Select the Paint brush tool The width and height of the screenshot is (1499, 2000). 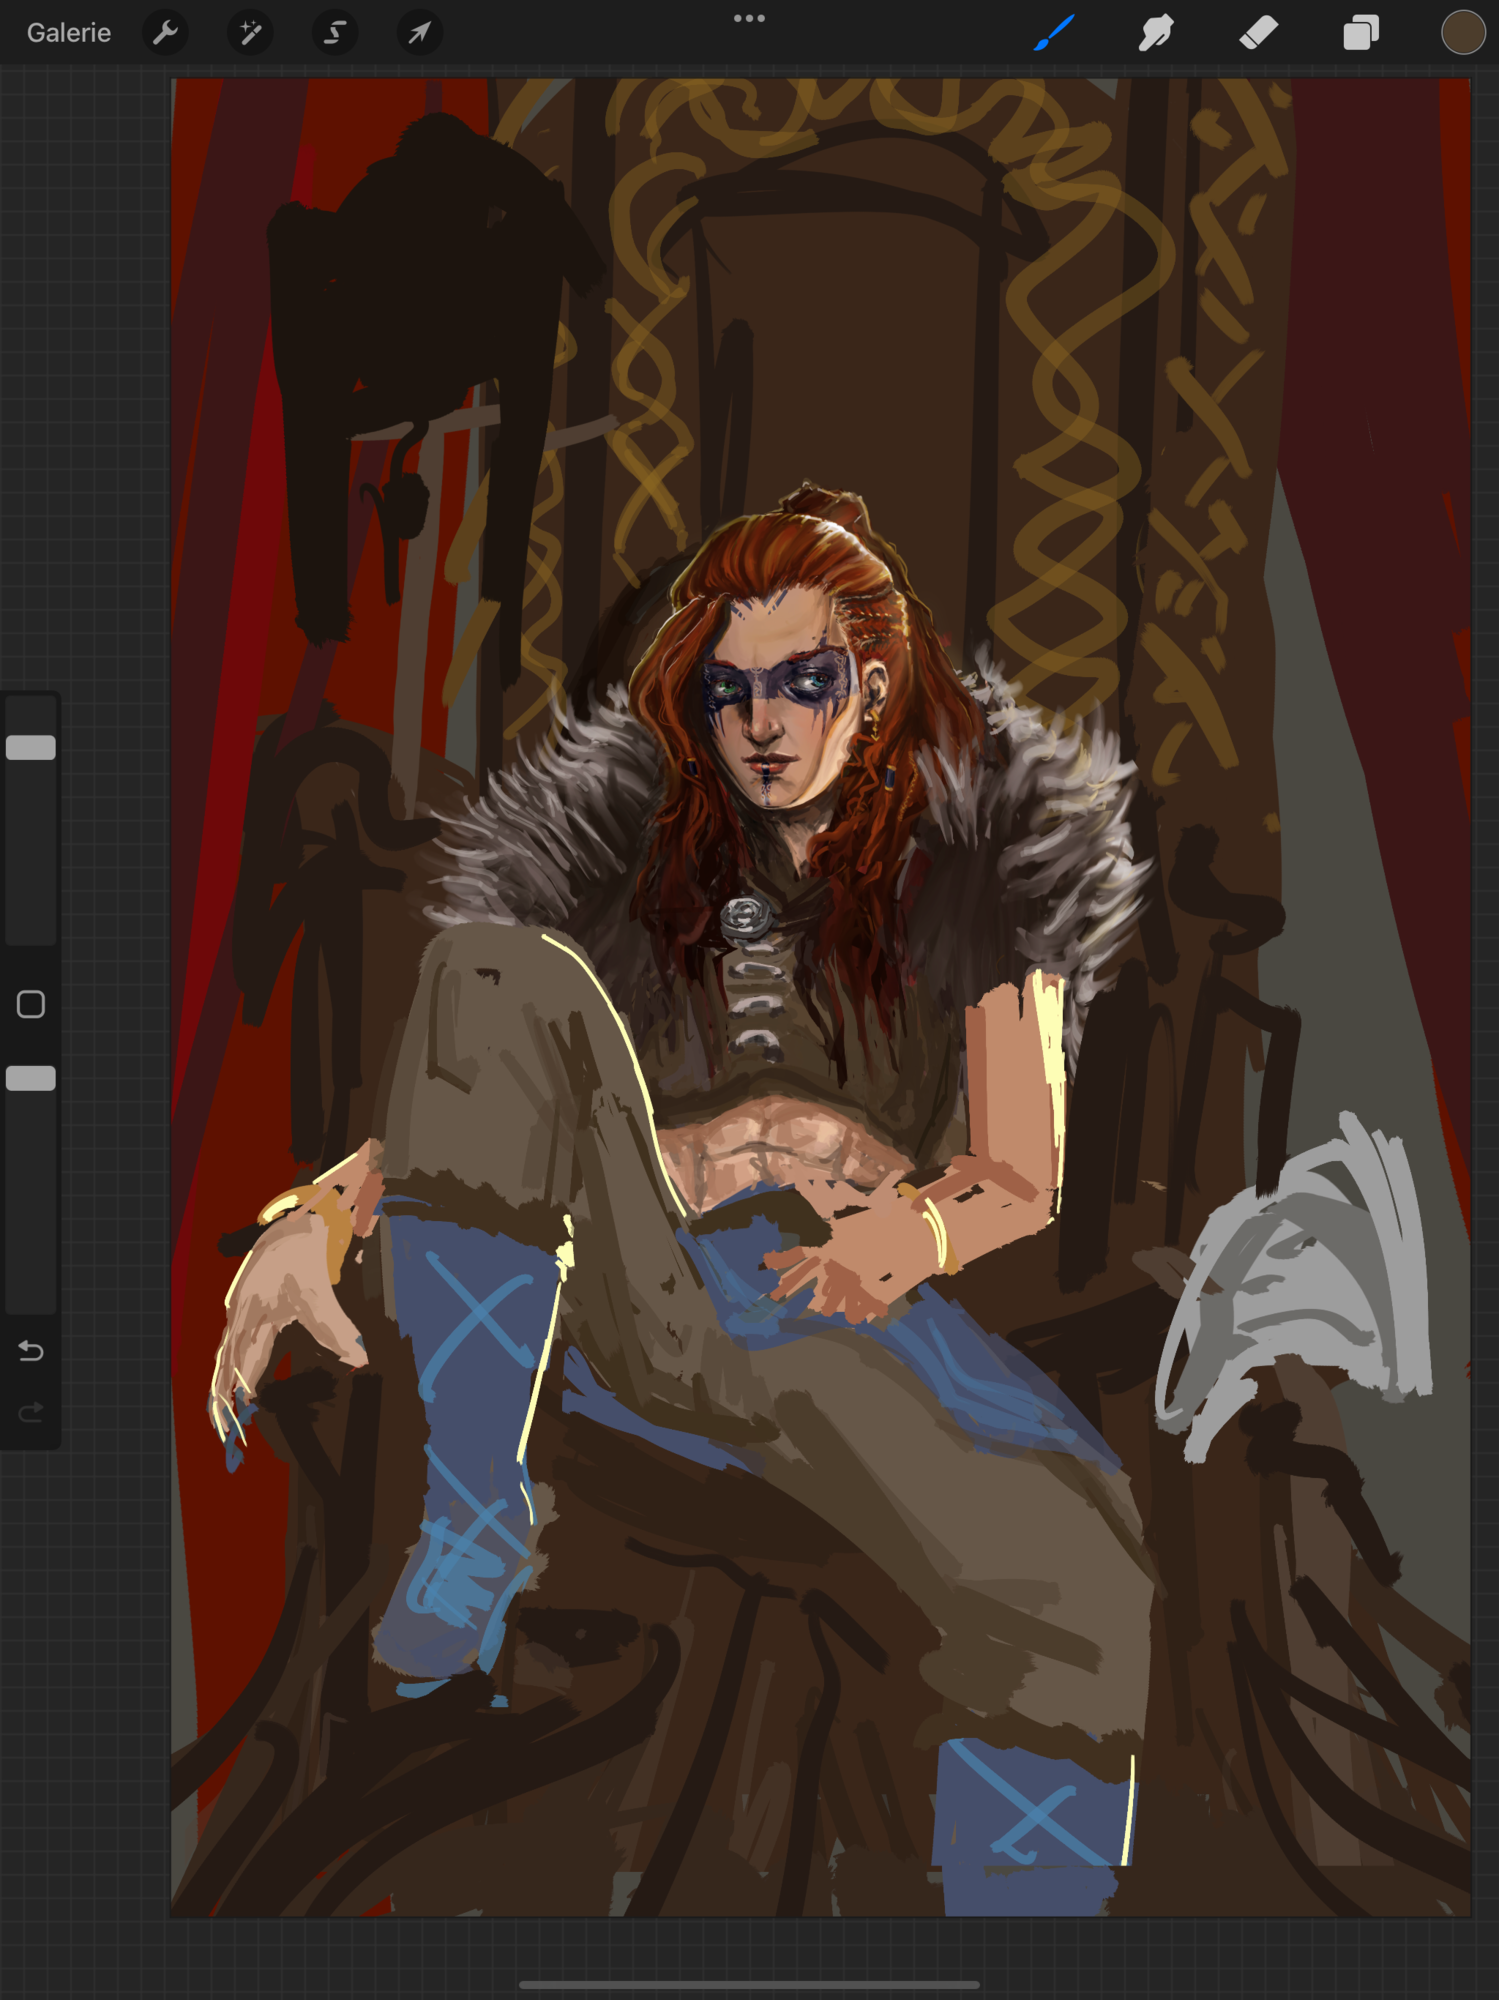[1054, 33]
